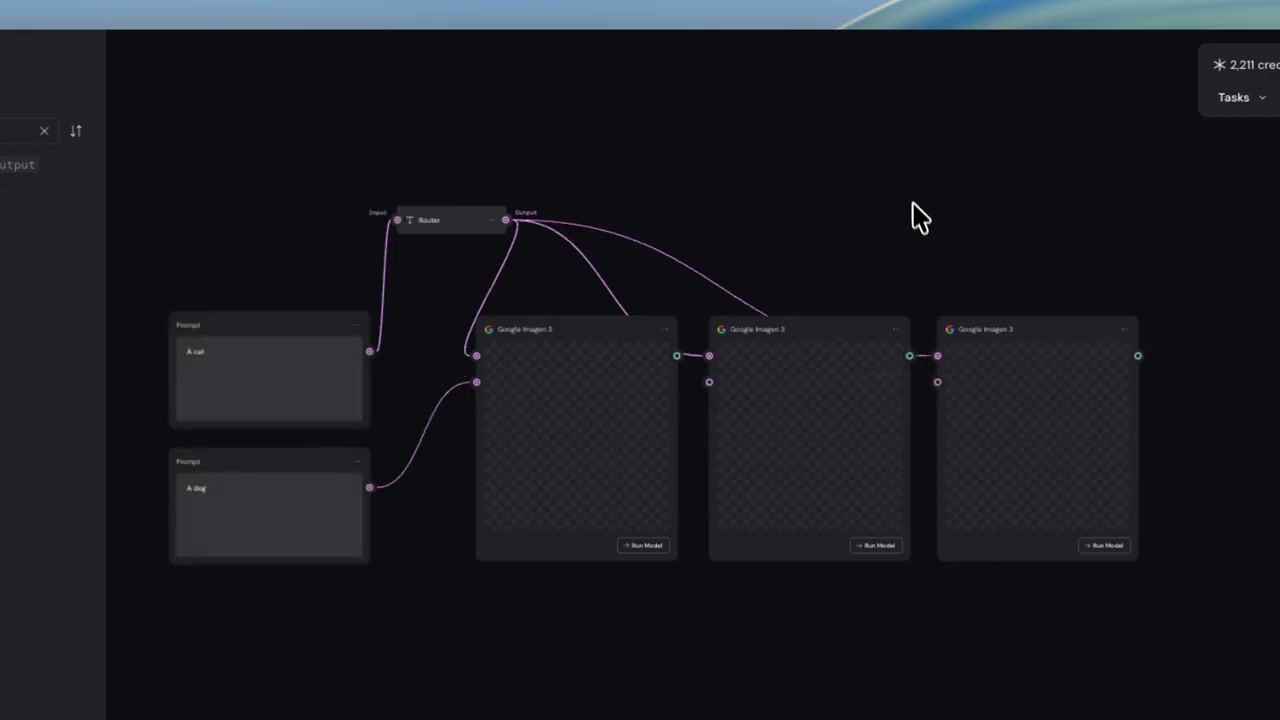Run Model on the Imagen node wired to 'A dog'
Viewport: 1280px width, 720px height.
pyautogui.click(x=642, y=545)
